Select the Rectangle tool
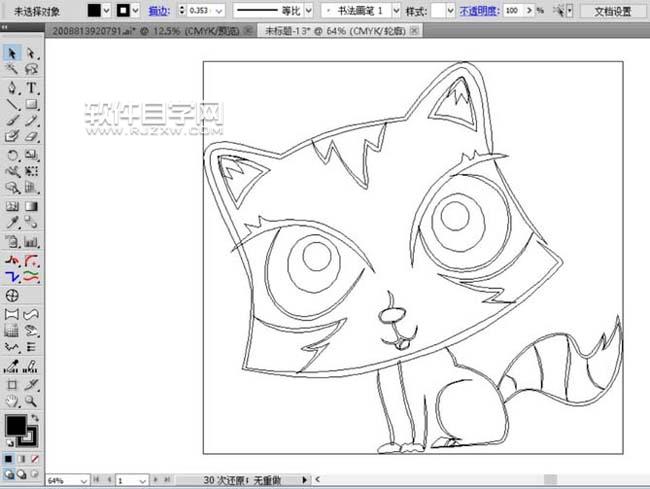 click(x=31, y=104)
